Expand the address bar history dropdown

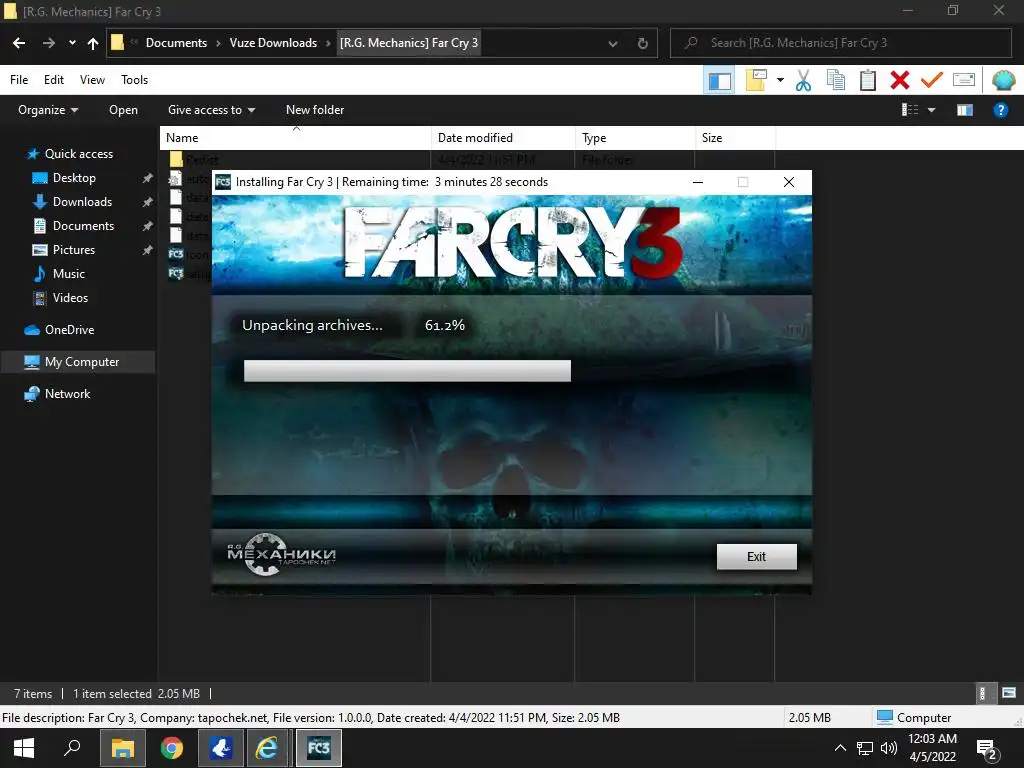pos(613,44)
